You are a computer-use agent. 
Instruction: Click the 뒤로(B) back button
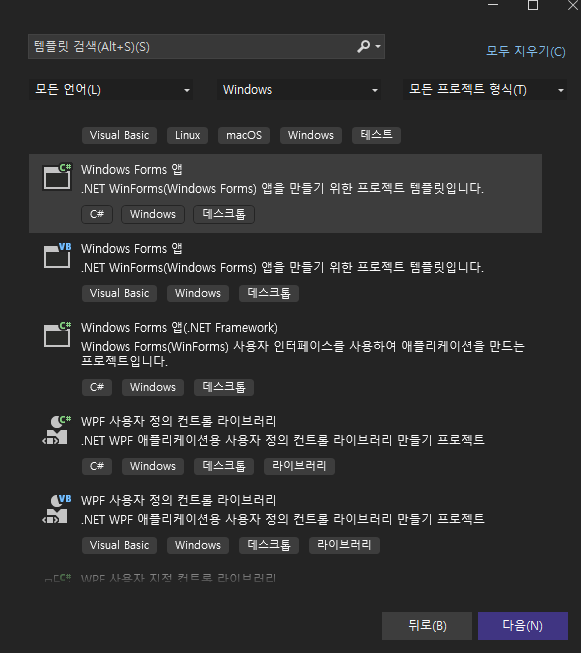coord(427,626)
